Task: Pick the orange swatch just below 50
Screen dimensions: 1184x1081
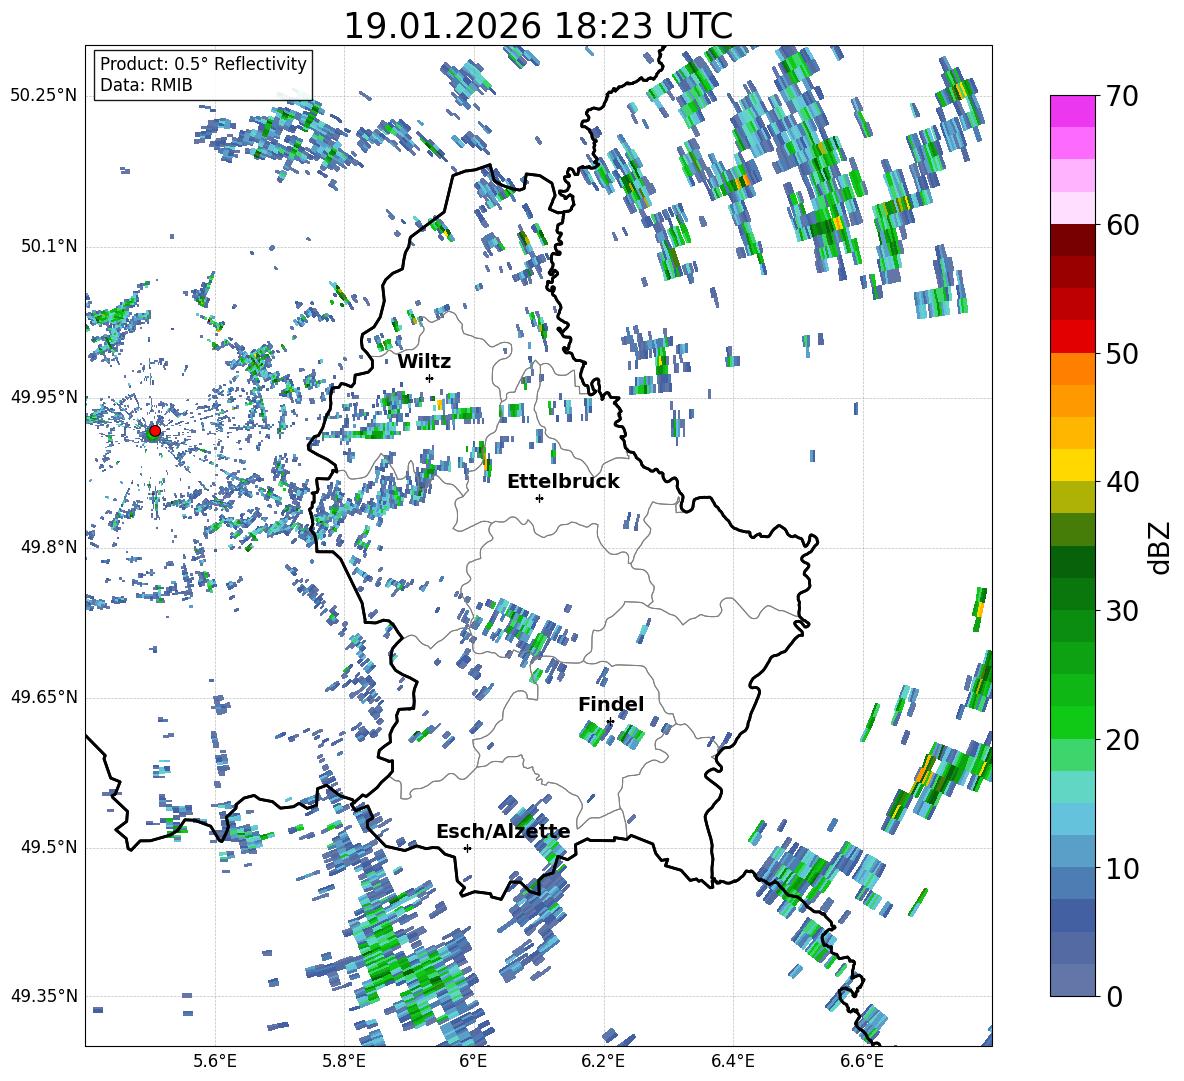Action: pyautogui.click(x=1072, y=368)
